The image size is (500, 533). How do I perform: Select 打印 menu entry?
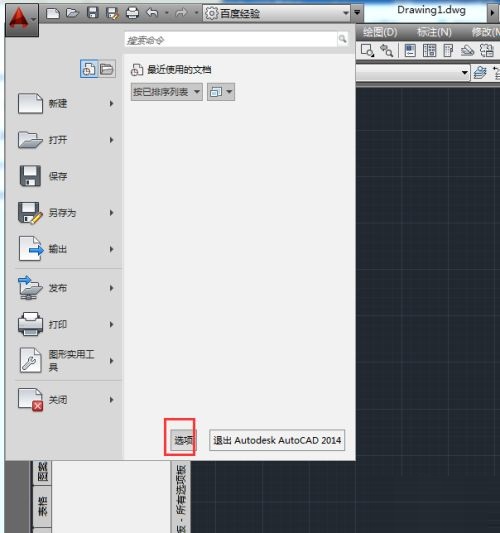point(66,324)
